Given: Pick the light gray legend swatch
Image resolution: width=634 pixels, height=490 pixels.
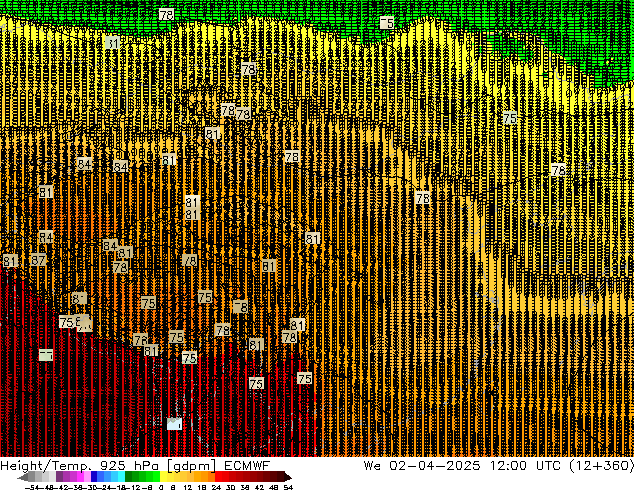Looking at the screenshot, I should pyautogui.click(x=52, y=476).
